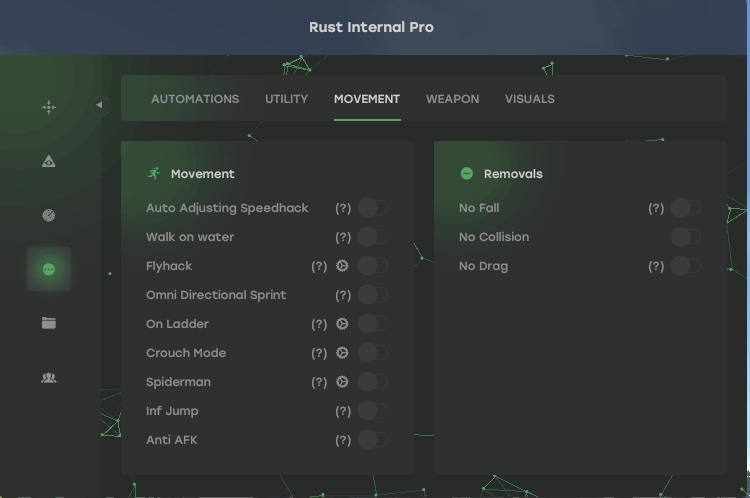Open Flyhack settings gear
The width and height of the screenshot is (750, 498).
coord(343,266)
